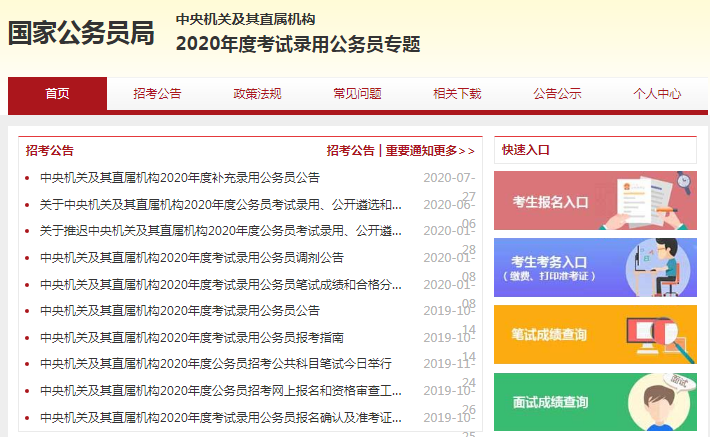Open the 个人中心 tab
Image resolution: width=710 pixels, height=437 pixels.
657,94
